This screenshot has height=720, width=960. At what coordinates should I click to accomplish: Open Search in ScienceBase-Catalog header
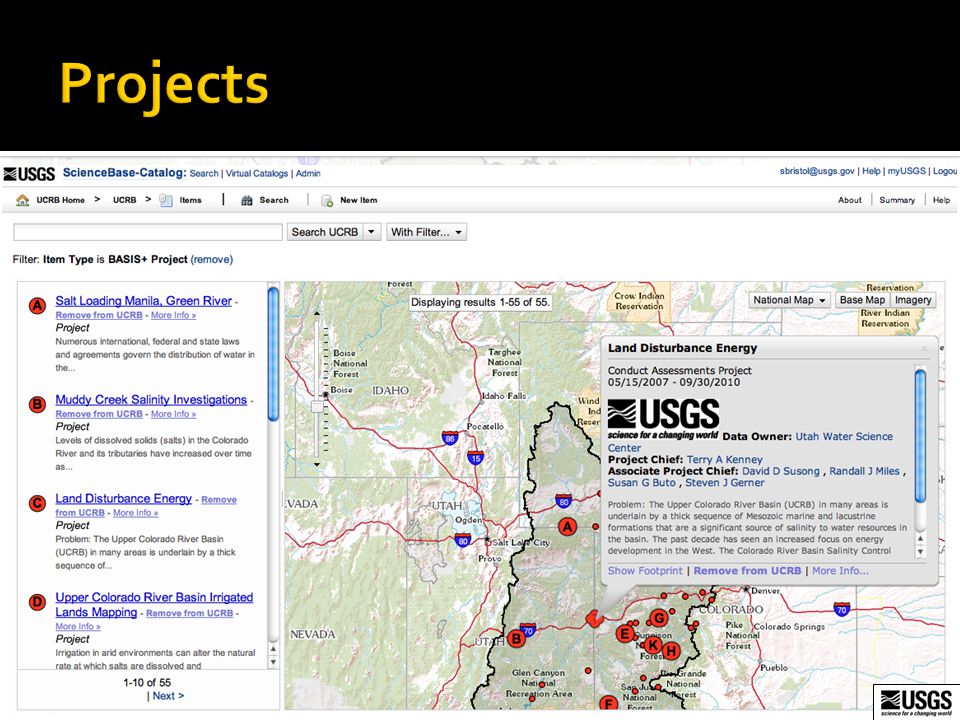tap(204, 173)
